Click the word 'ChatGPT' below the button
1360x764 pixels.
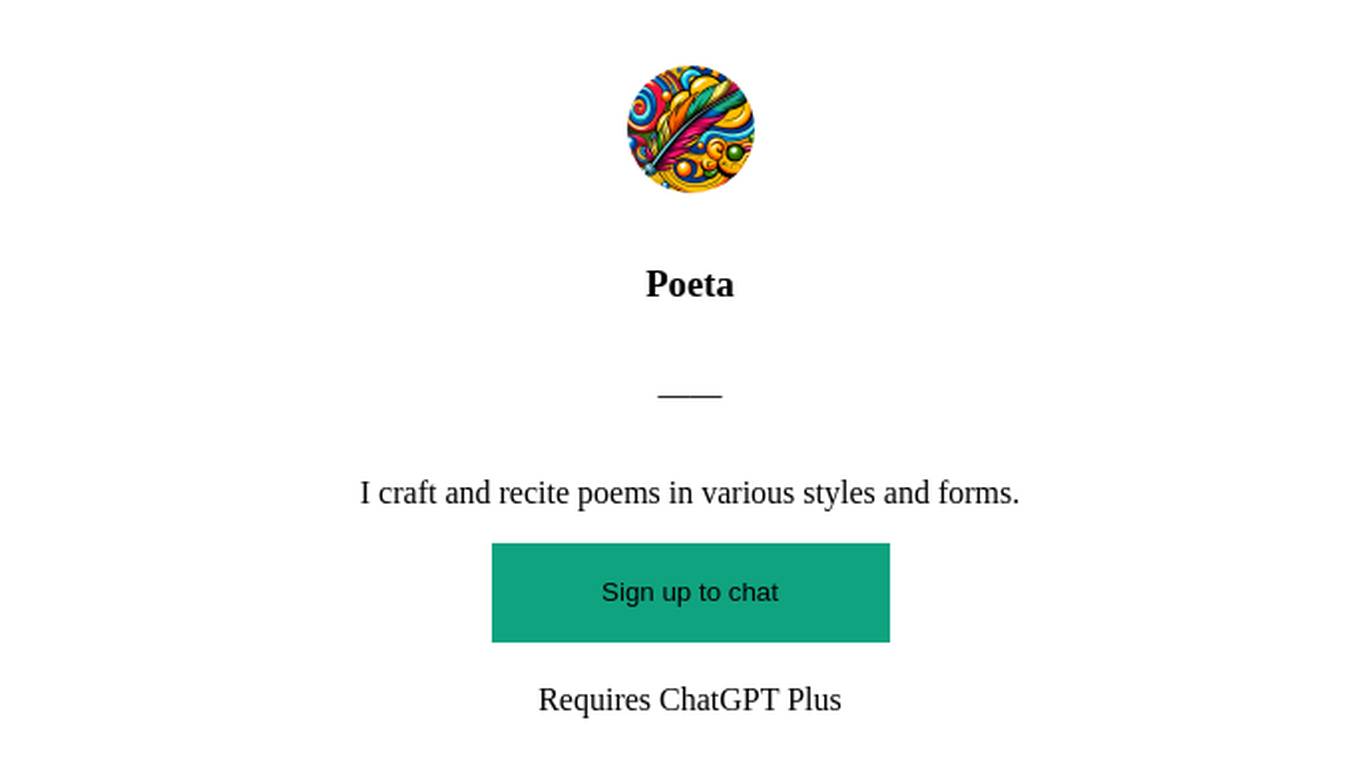click(x=719, y=699)
